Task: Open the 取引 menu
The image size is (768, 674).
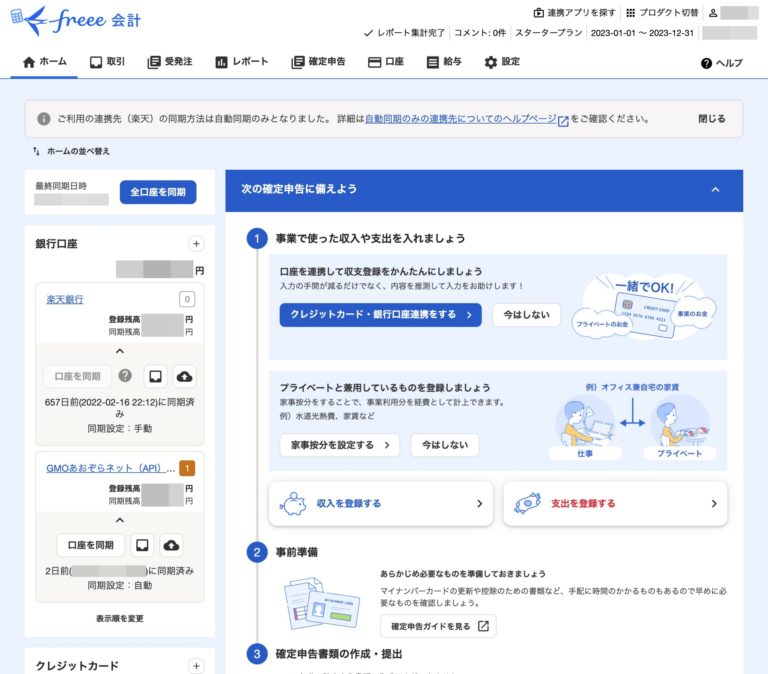Action: click(x=107, y=62)
